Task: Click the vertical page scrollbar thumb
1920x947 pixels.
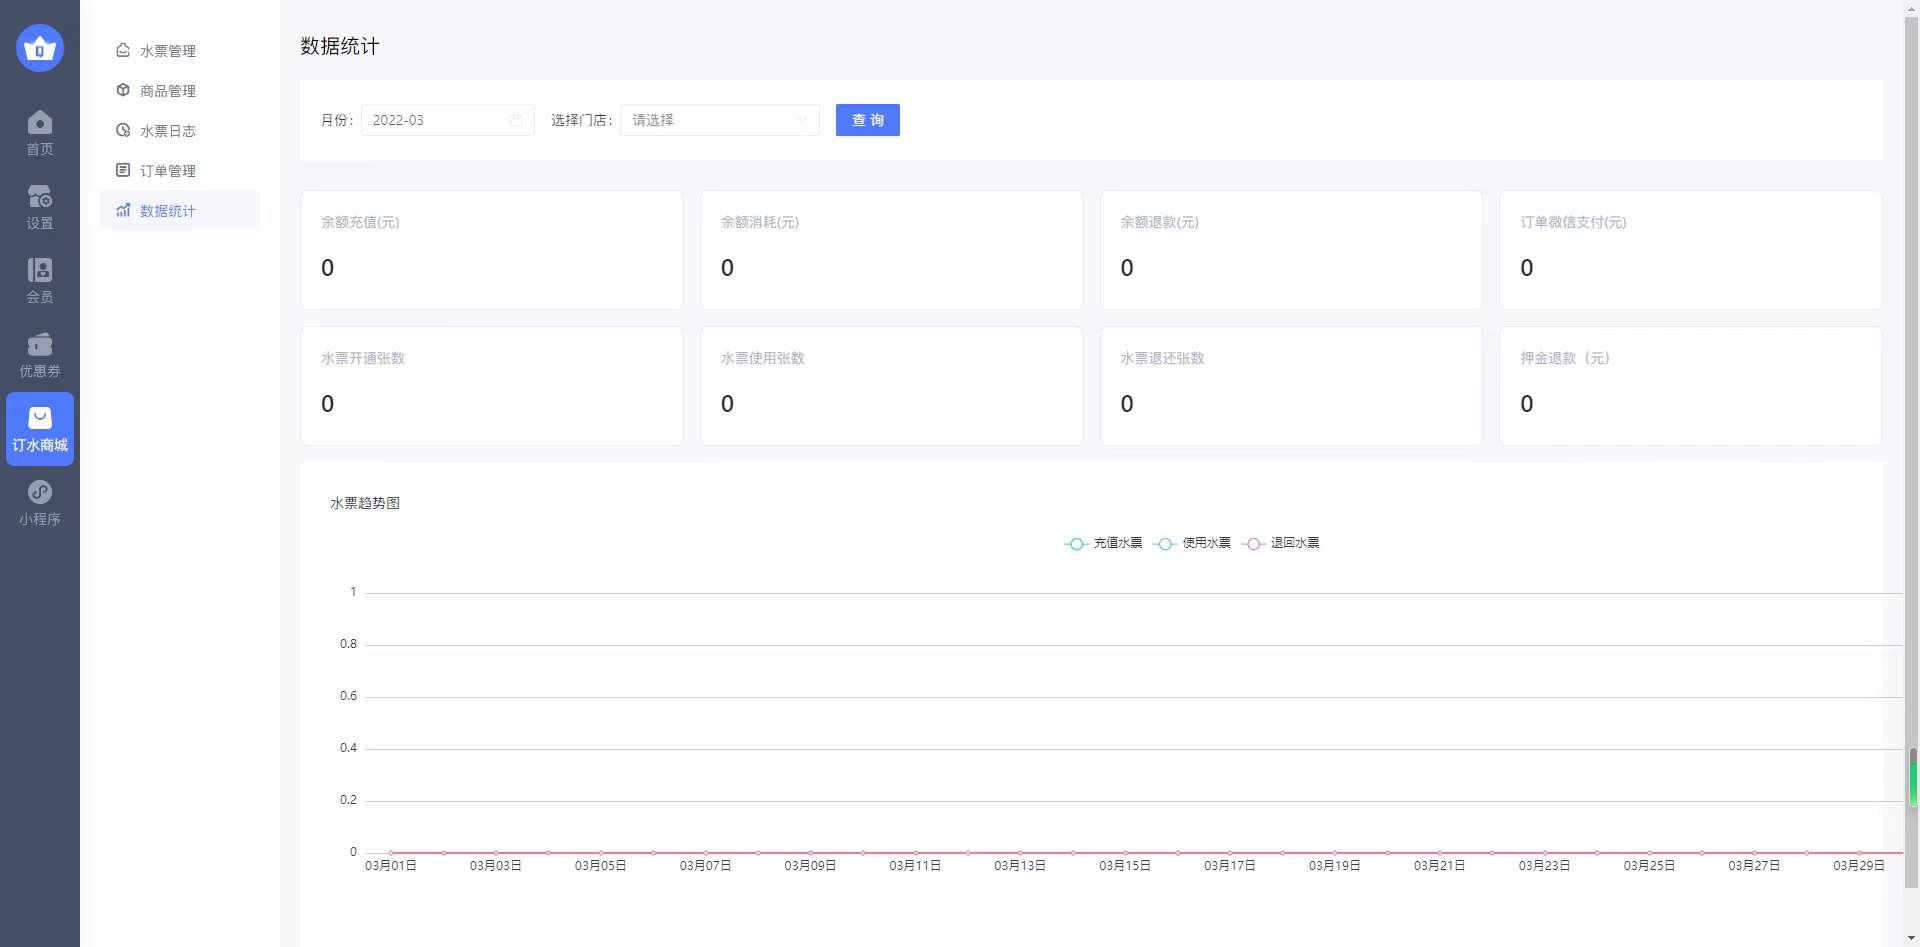Action: [1911, 450]
